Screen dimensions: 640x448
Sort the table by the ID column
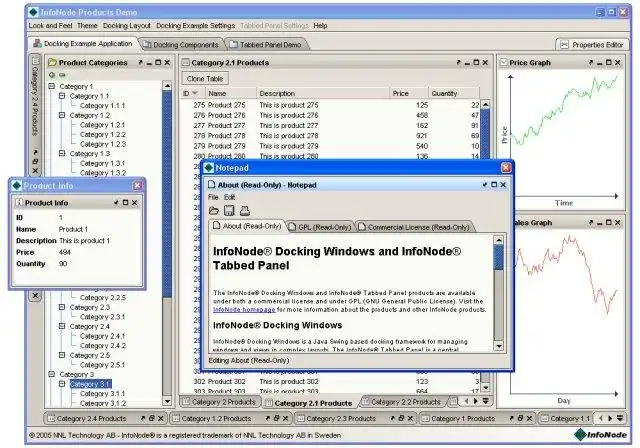(193, 93)
